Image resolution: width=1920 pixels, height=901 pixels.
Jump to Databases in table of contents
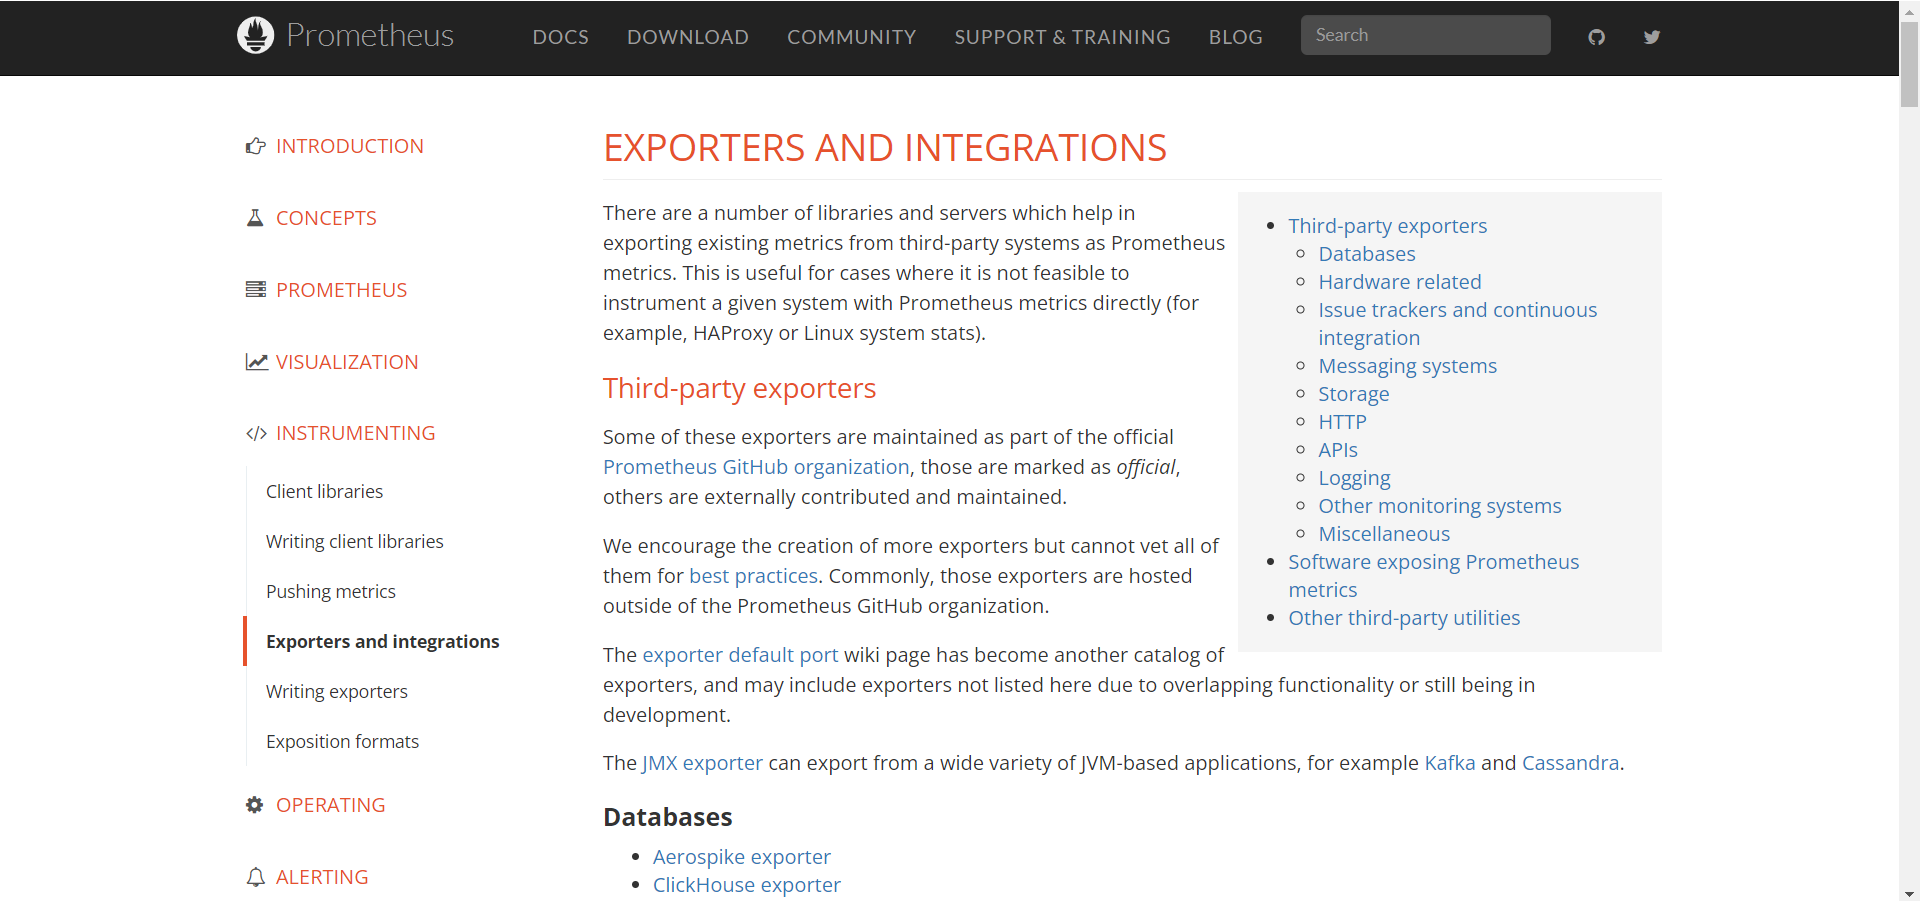[1366, 254]
